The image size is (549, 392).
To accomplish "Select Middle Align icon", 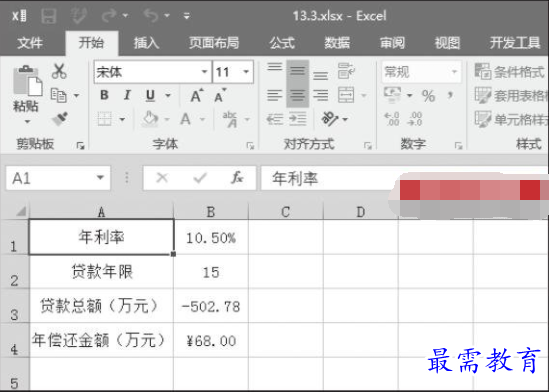I will [x=298, y=71].
